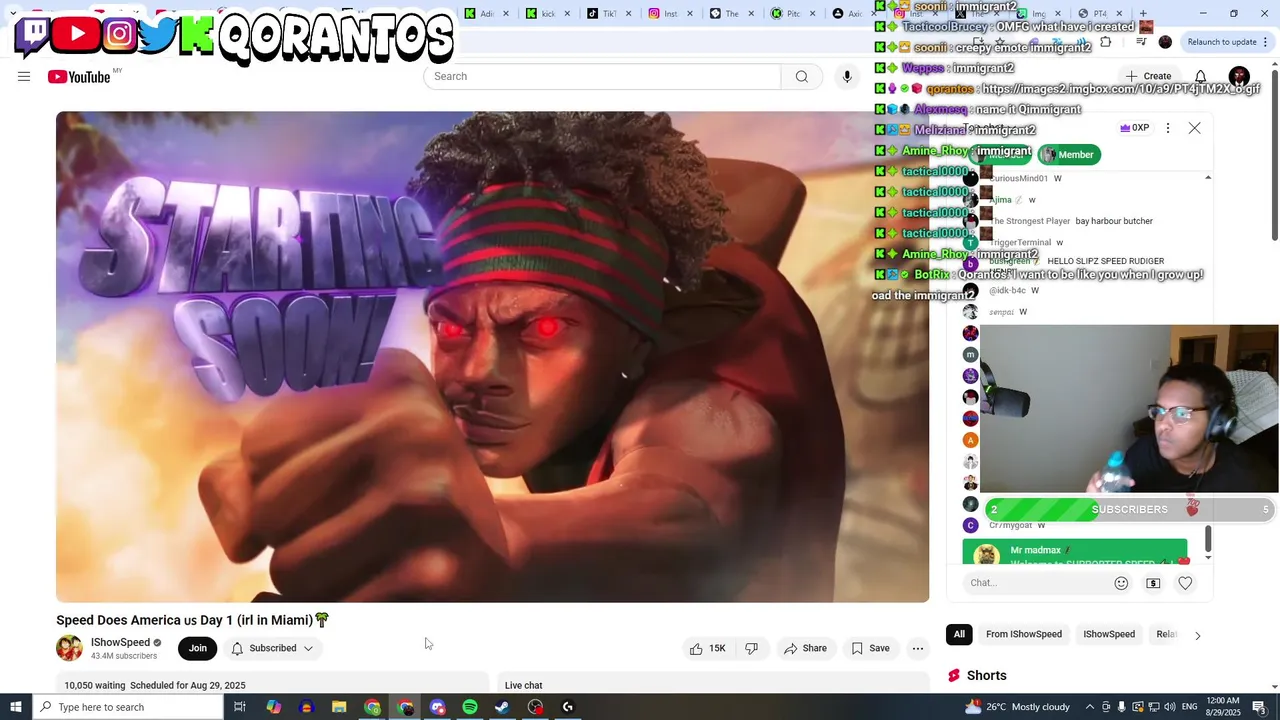Show hidden system tray icons
The height and width of the screenshot is (720, 1280).
(1090, 707)
